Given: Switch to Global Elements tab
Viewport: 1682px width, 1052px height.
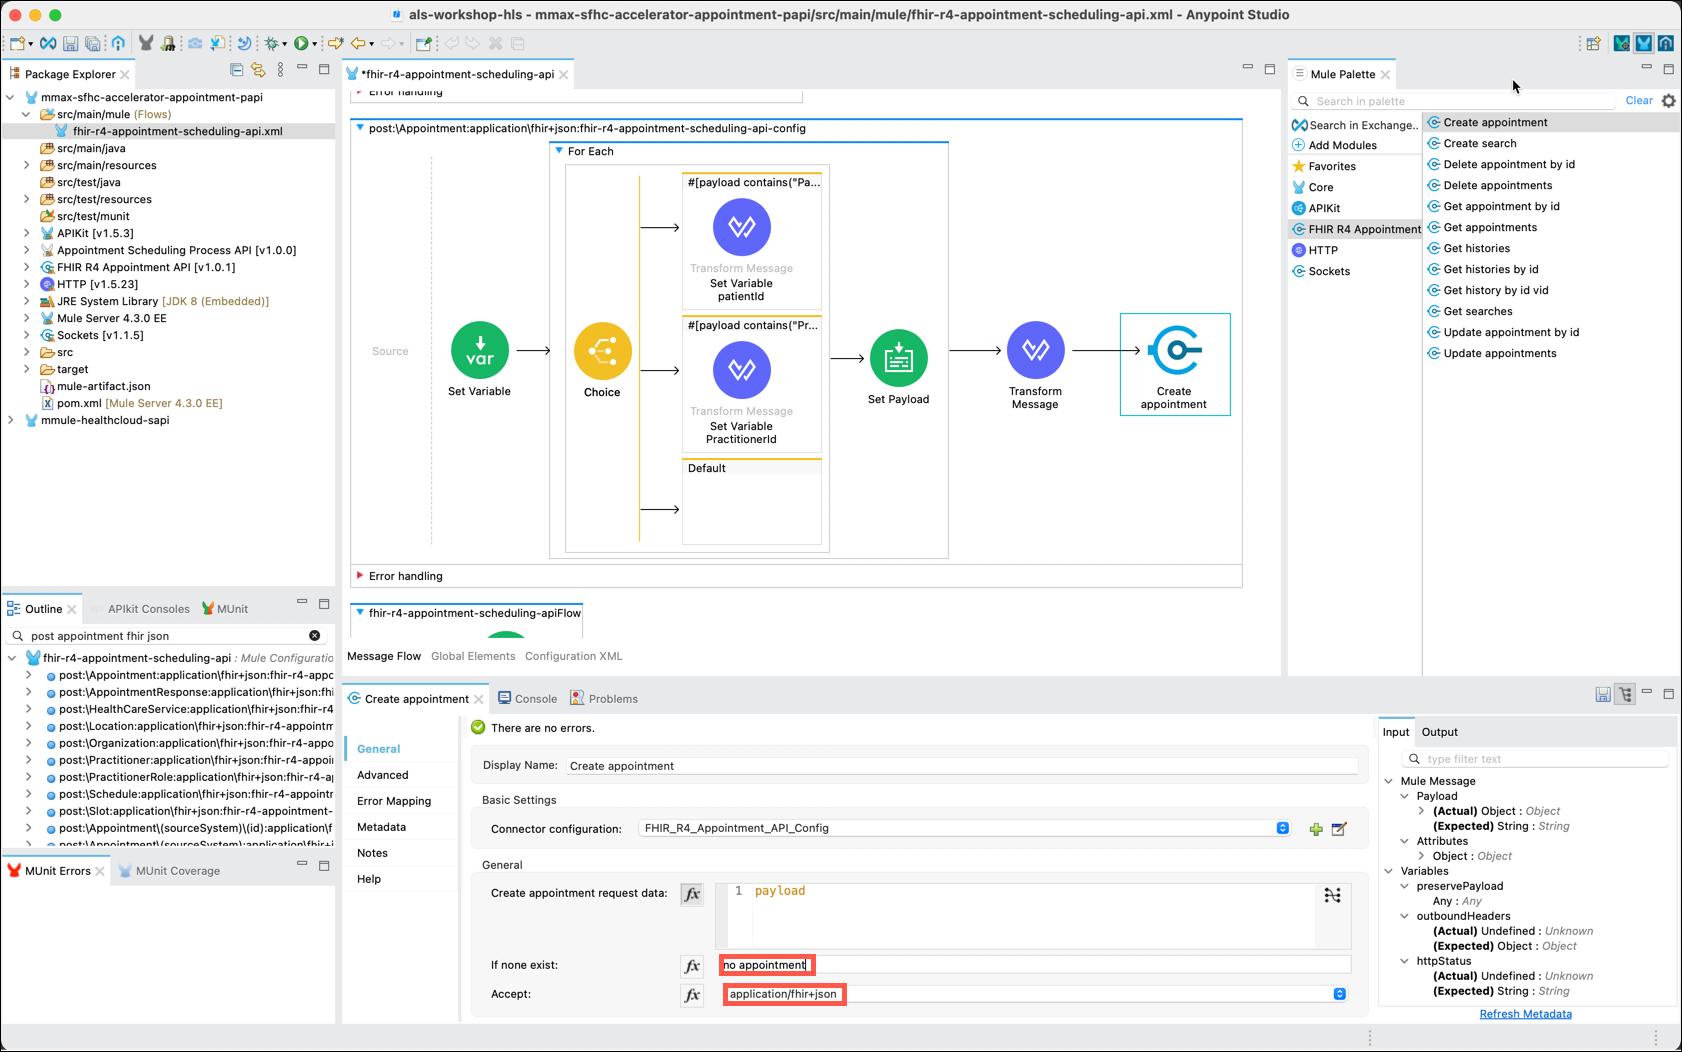Looking at the screenshot, I should point(473,656).
